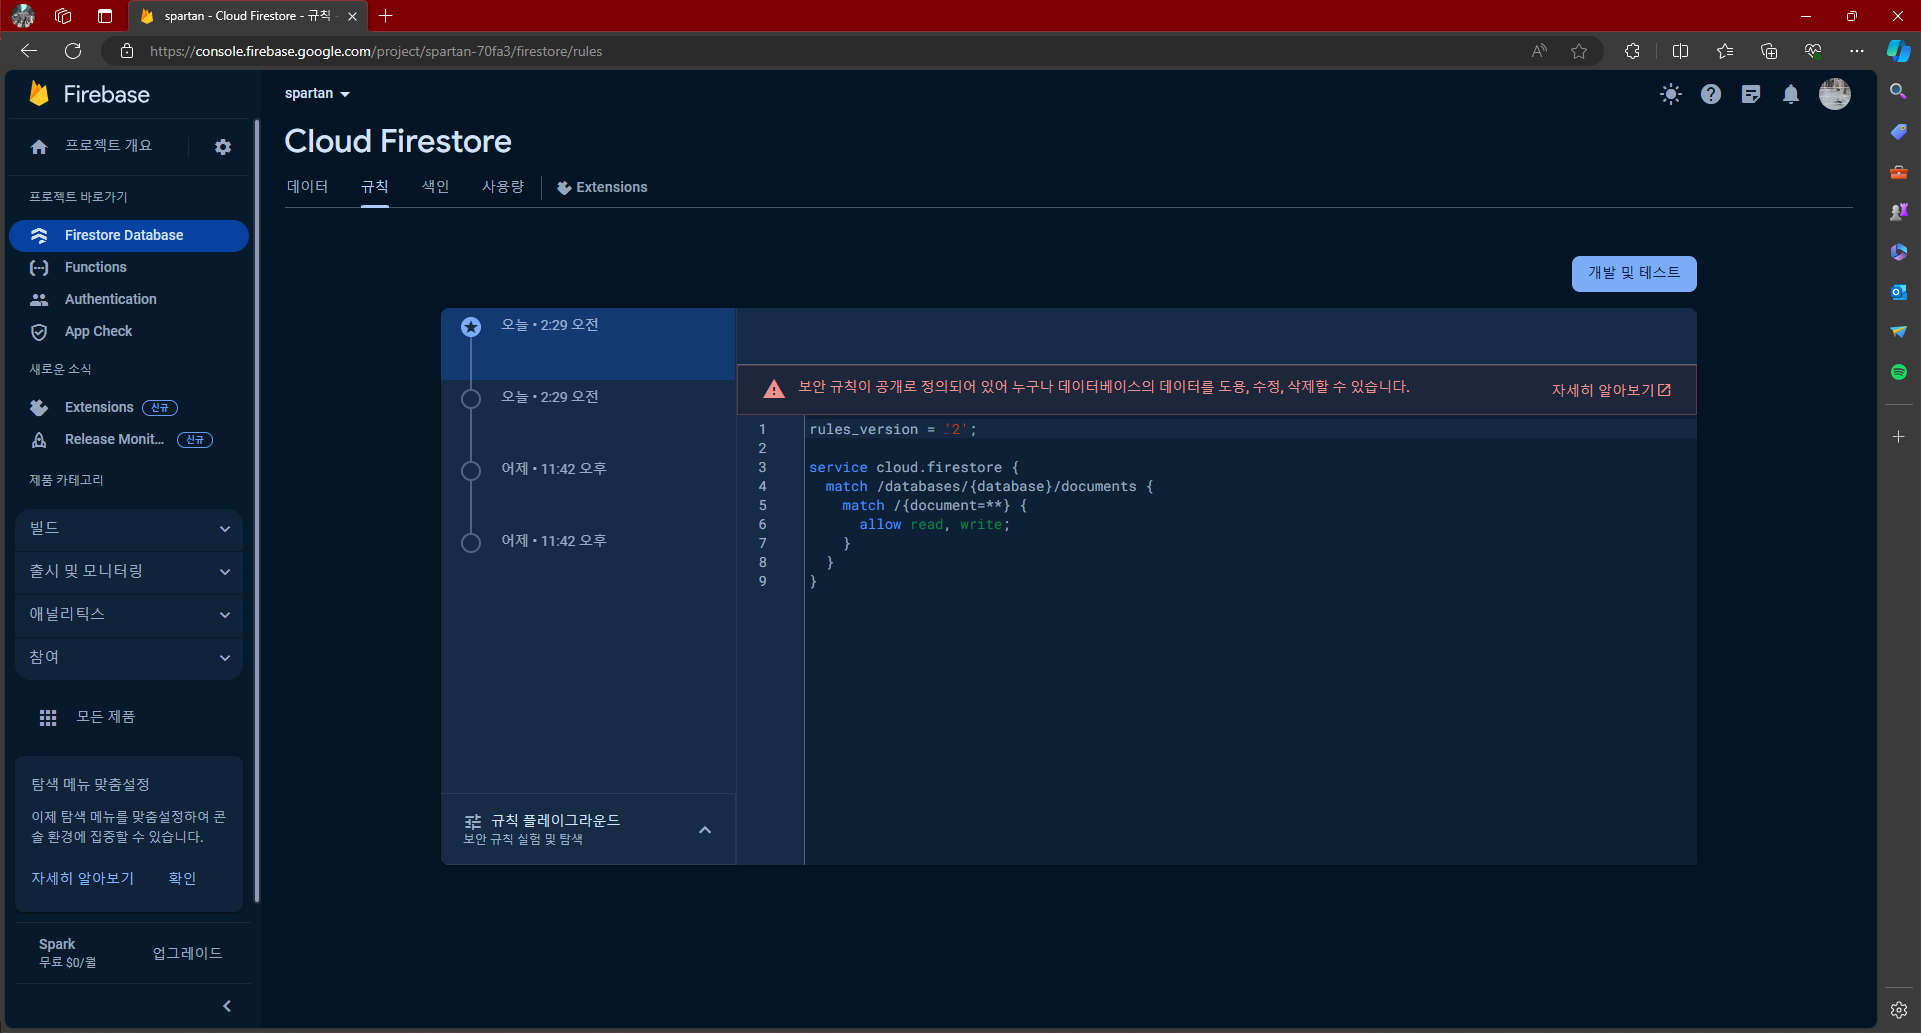Open browser workspaces icon

(x=63, y=16)
